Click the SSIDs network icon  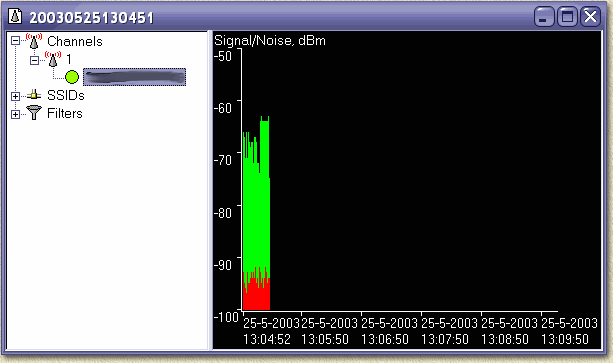[34, 95]
